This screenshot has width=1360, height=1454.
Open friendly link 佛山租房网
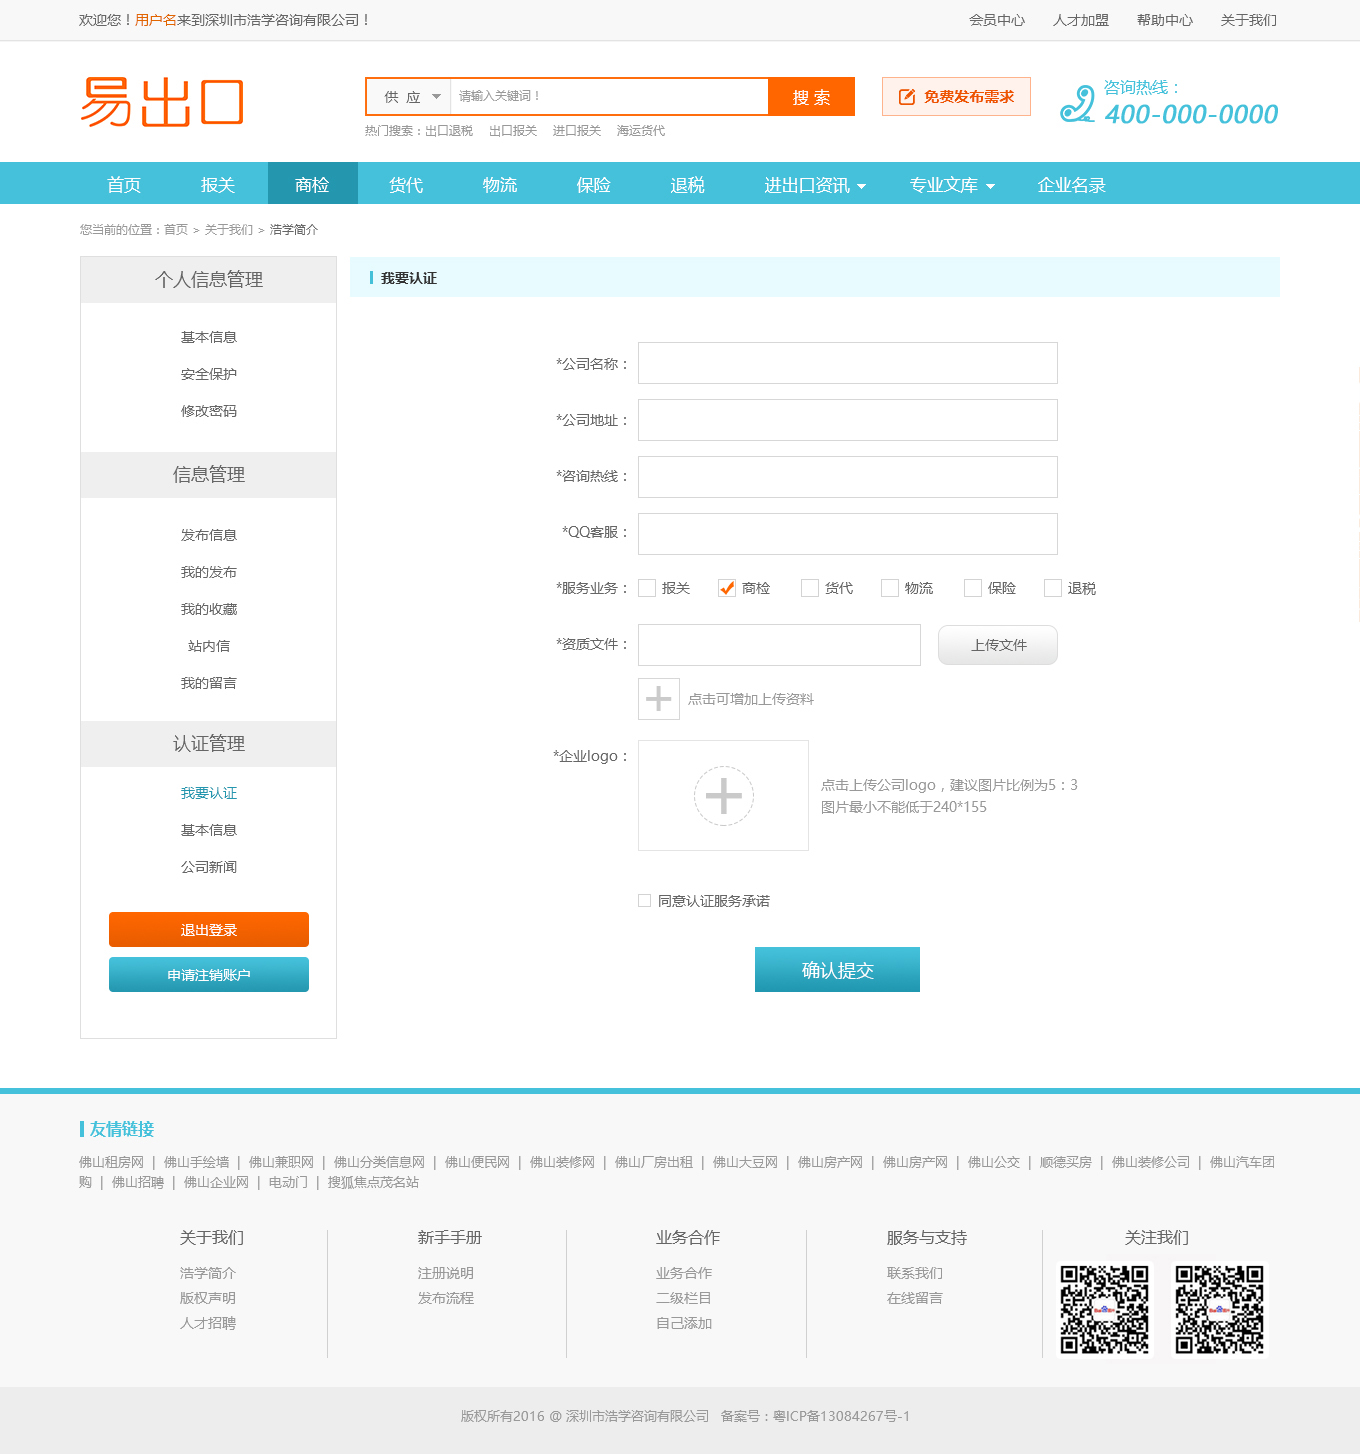tap(112, 1162)
